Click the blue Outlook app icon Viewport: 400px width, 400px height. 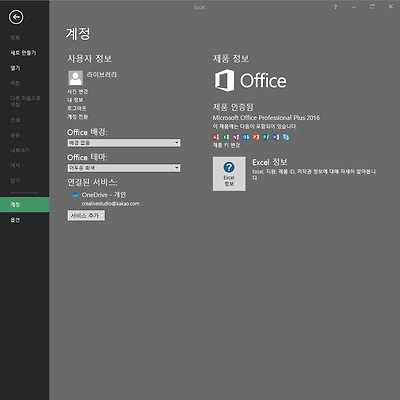click(246, 137)
